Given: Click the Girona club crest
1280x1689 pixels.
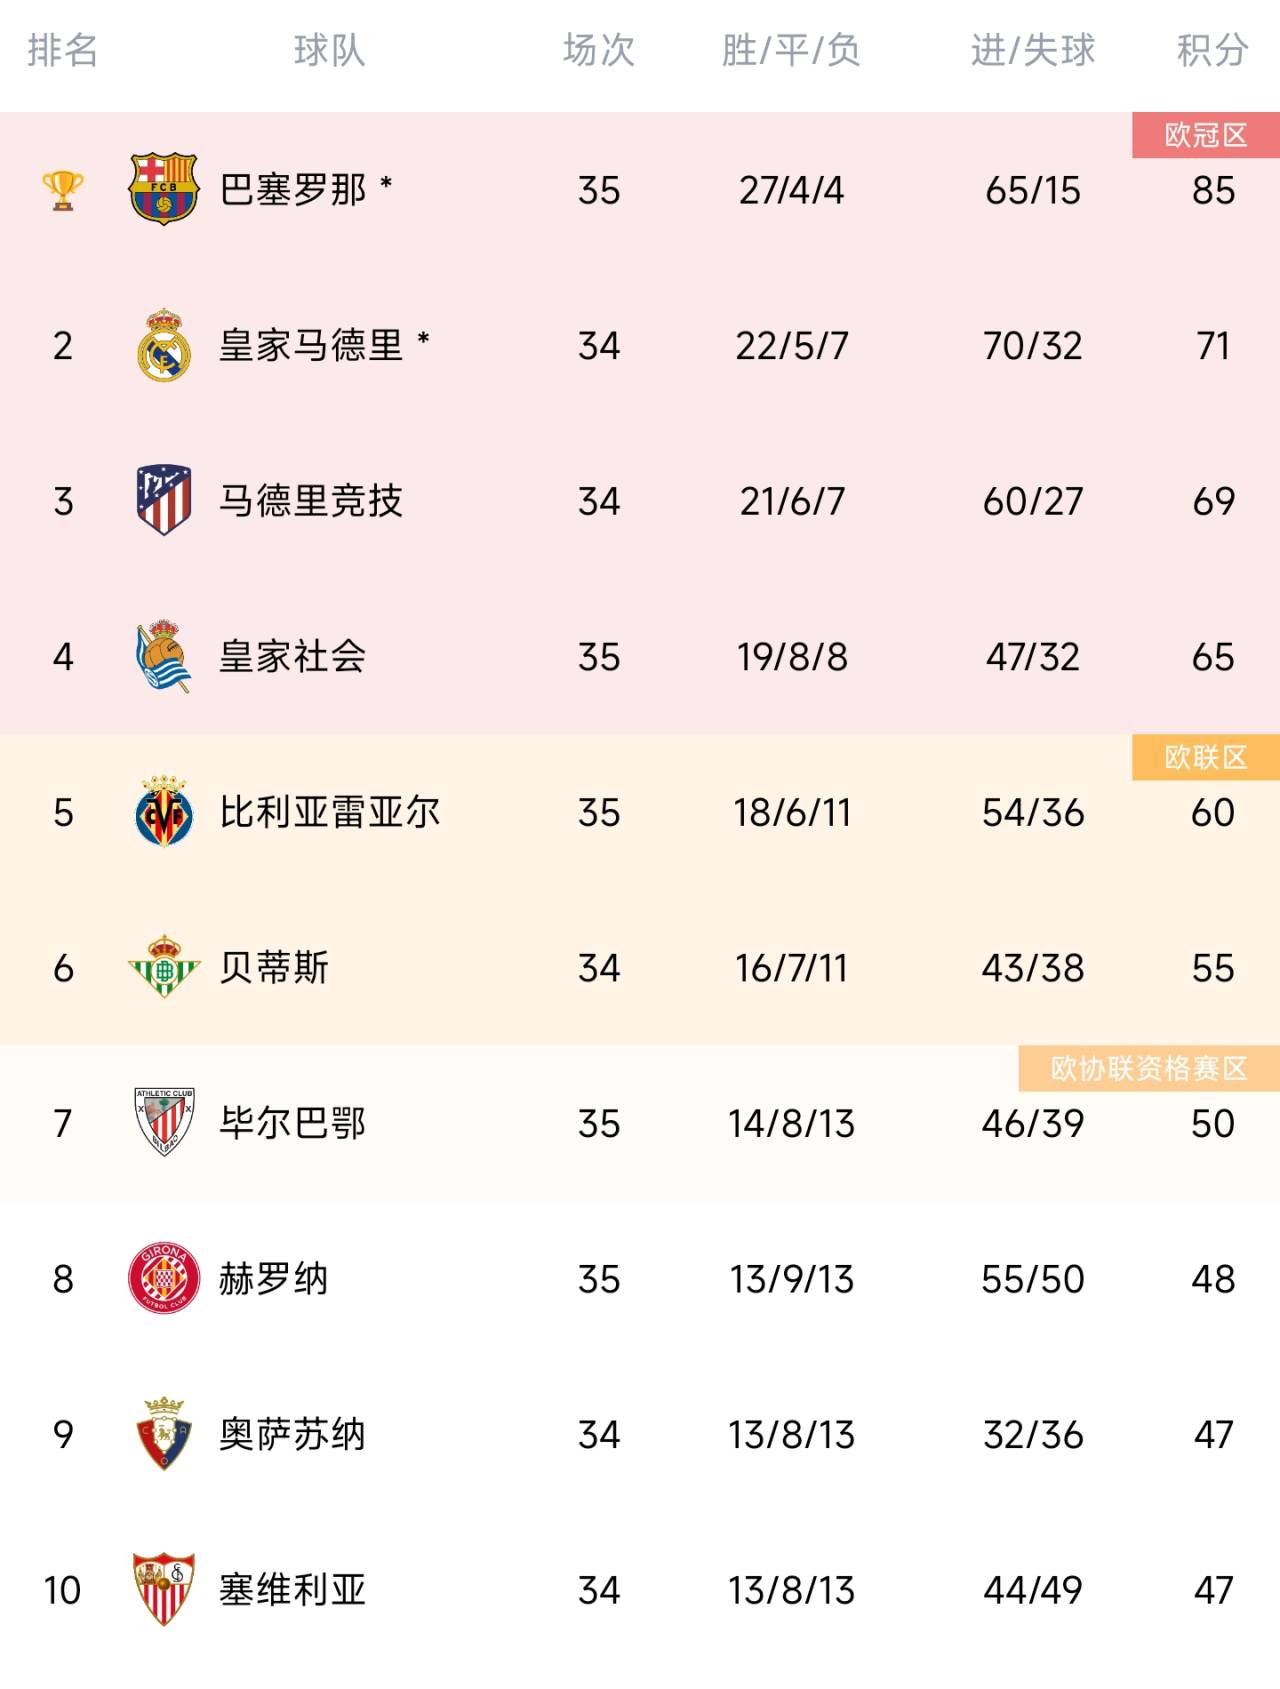Looking at the screenshot, I should click(x=163, y=1278).
